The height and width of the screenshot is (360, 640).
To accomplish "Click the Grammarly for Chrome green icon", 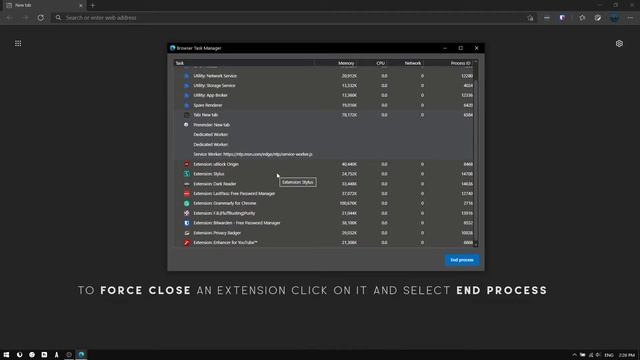I will (187, 203).
